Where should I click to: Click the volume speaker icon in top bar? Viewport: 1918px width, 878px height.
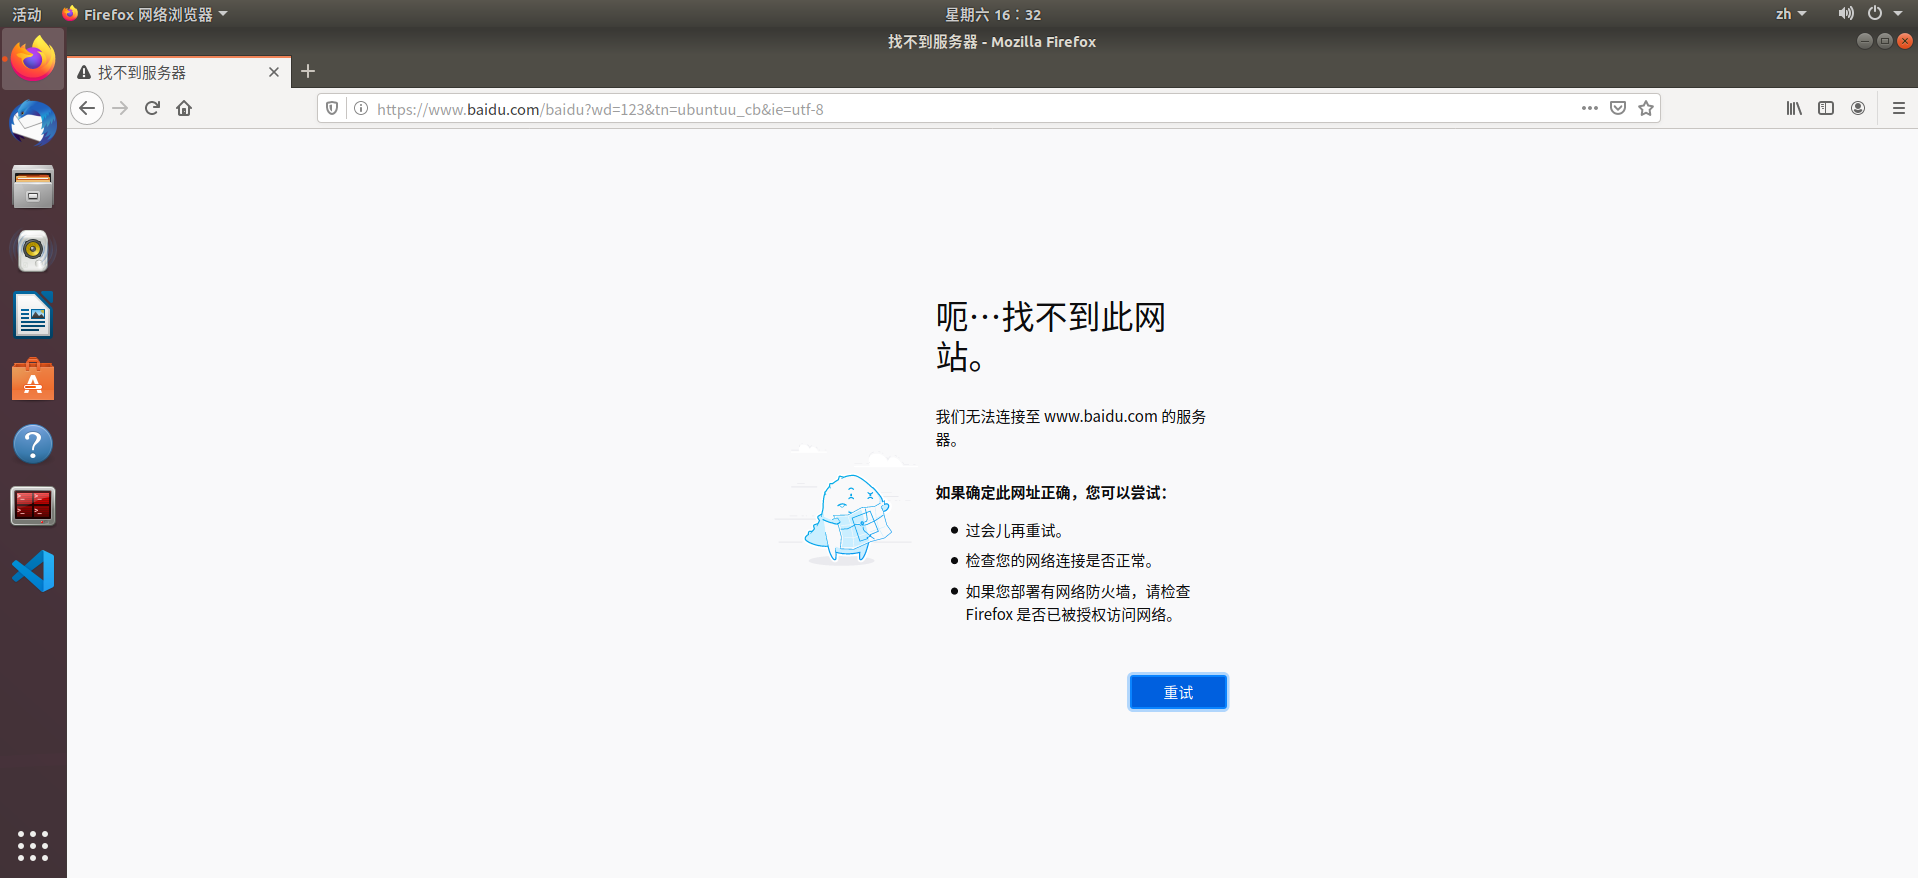1846,14
